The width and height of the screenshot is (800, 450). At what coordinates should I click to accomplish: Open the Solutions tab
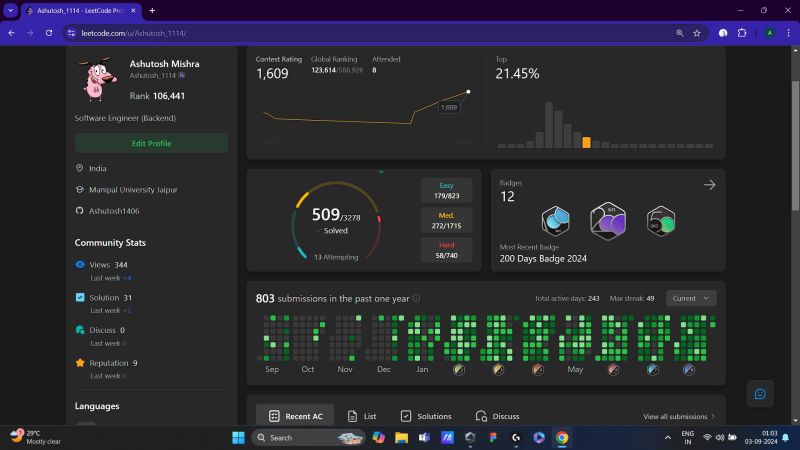(x=426, y=416)
